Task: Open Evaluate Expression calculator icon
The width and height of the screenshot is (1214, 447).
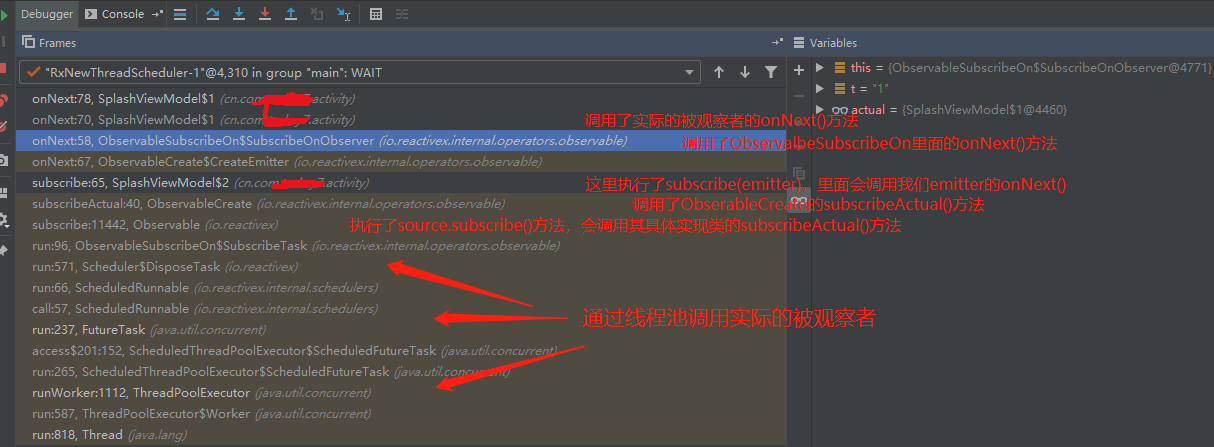Action: pyautogui.click(x=376, y=14)
